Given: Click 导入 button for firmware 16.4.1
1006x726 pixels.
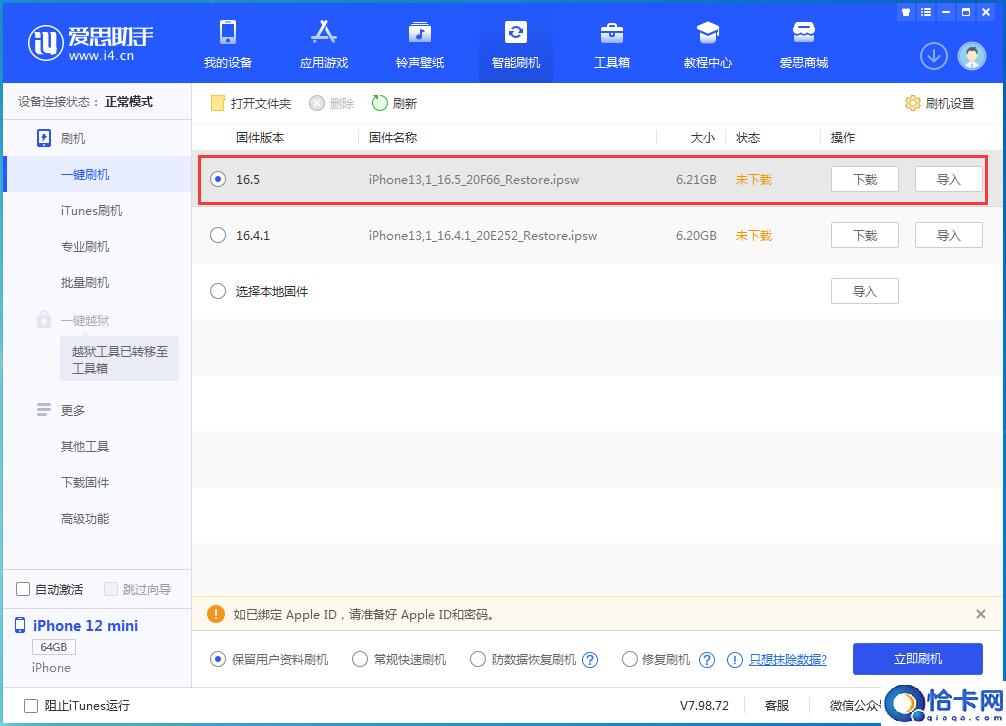Looking at the screenshot, I should click(x=948, y=235).
